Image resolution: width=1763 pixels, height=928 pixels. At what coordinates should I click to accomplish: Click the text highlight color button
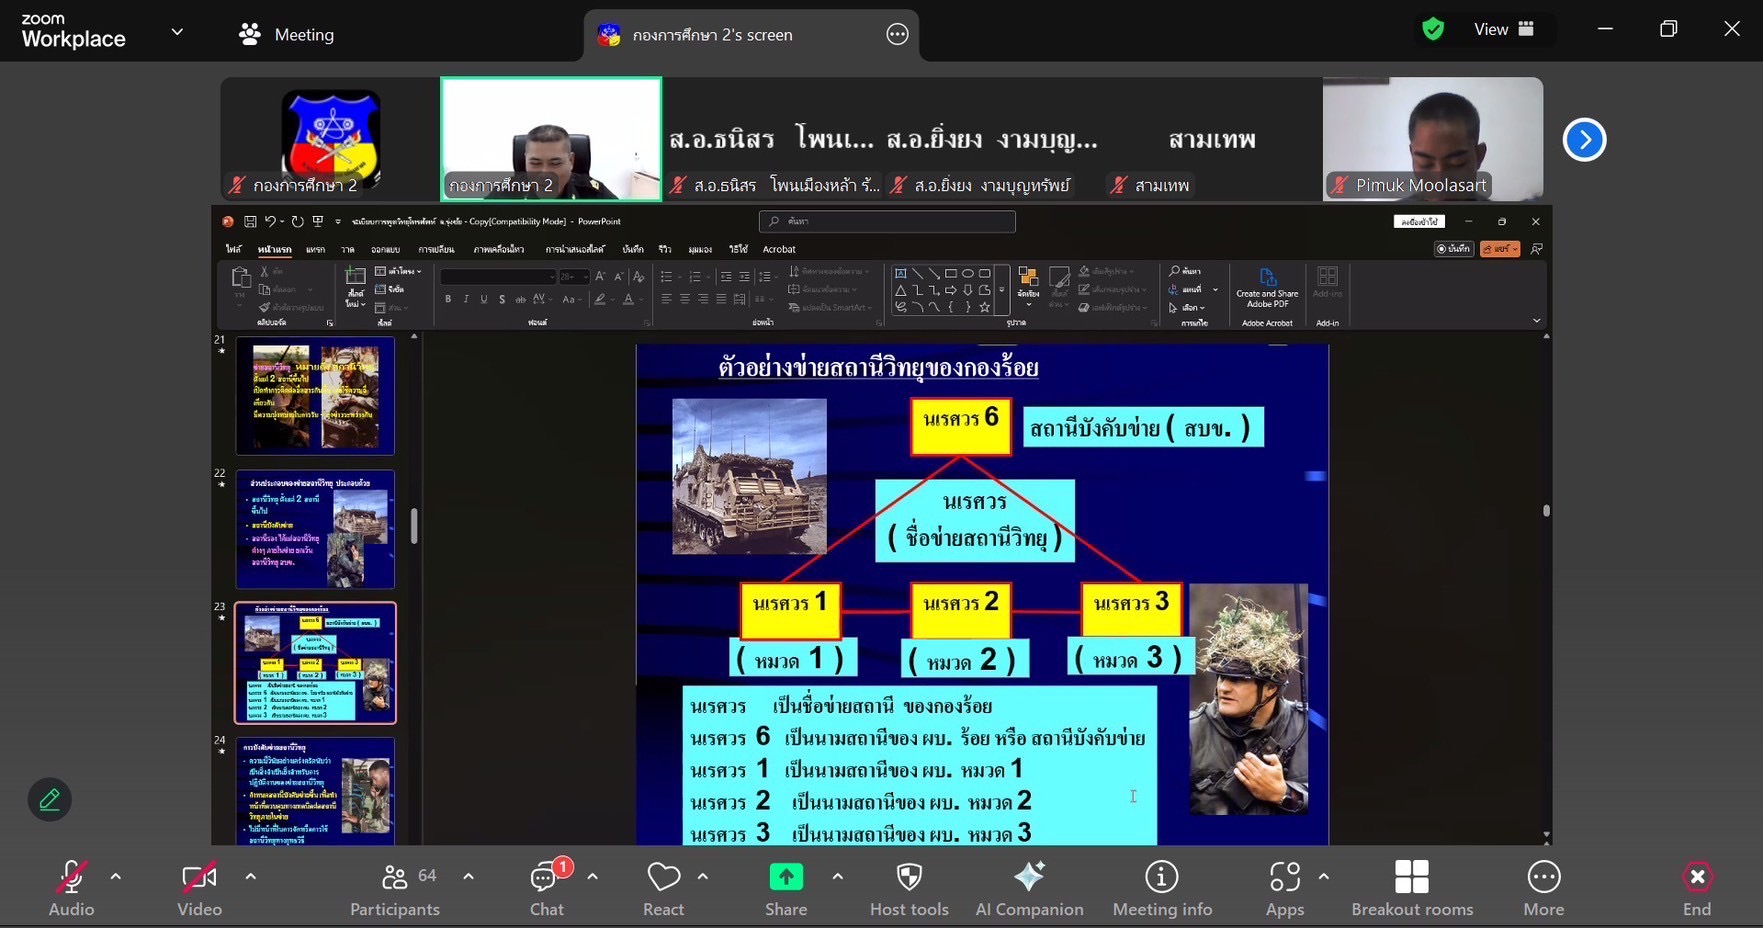coord(600,299)
